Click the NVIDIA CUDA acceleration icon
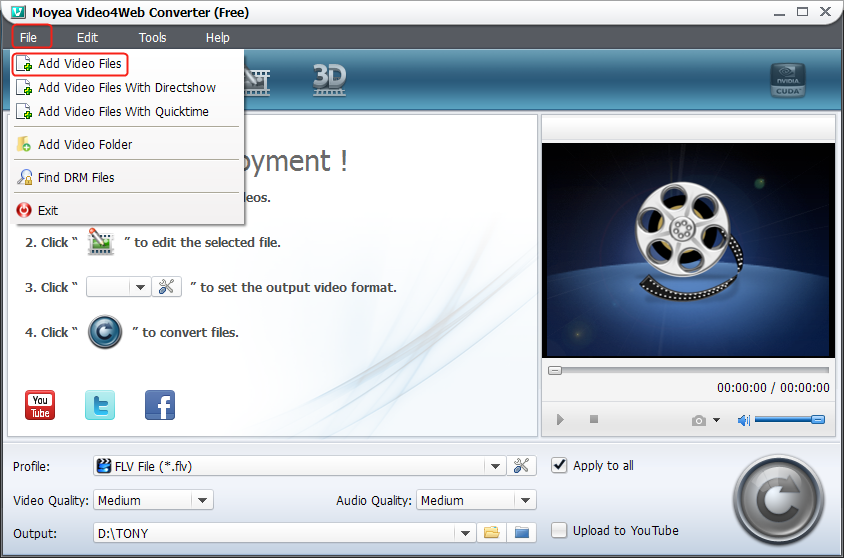Screen dimensions: 844x558 [x=788, y=80]
